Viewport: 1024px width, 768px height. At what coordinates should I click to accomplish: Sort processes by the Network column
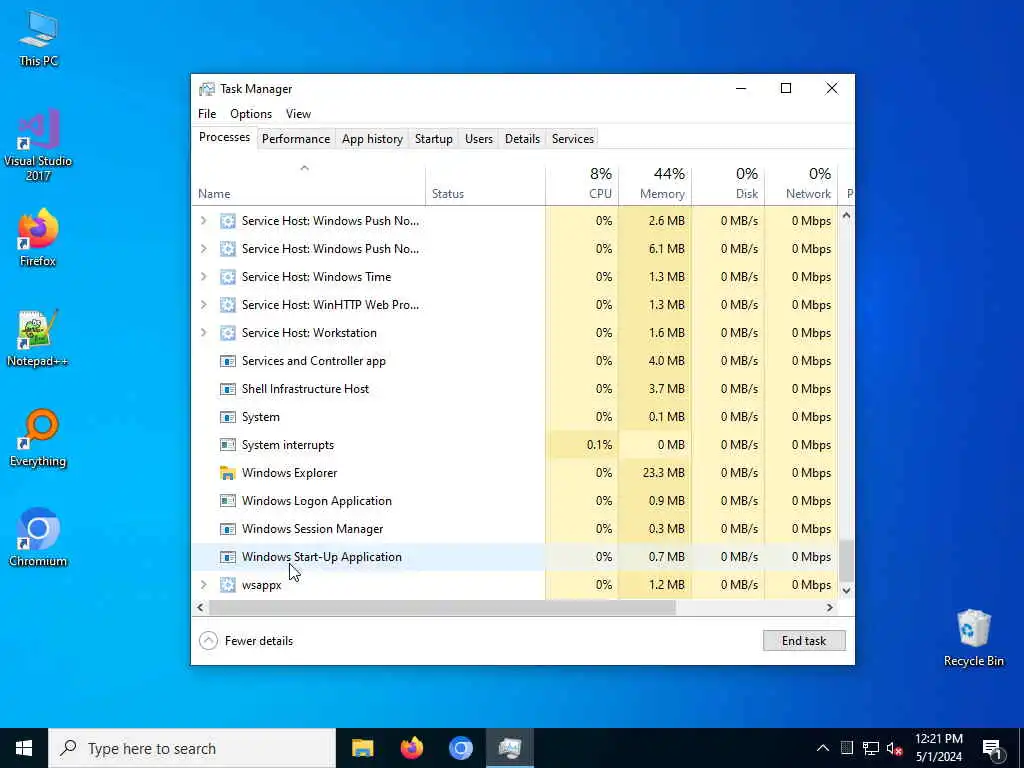pyautogui.click(x=801, y=184)
